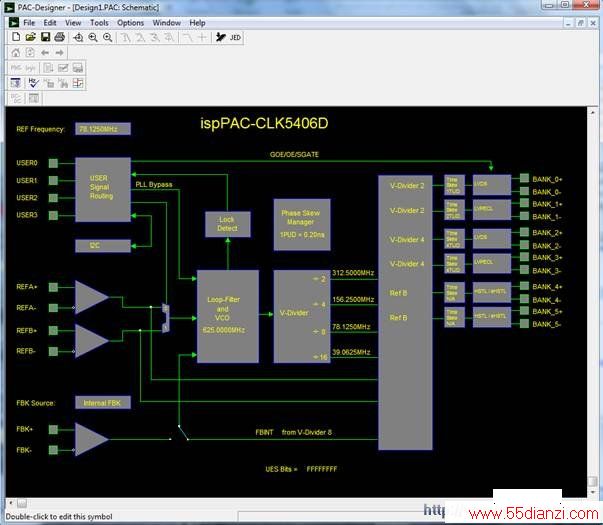Select the Lock Detect block
The image size is (603, 525).
pyautogui.click(x=227, y=224)
